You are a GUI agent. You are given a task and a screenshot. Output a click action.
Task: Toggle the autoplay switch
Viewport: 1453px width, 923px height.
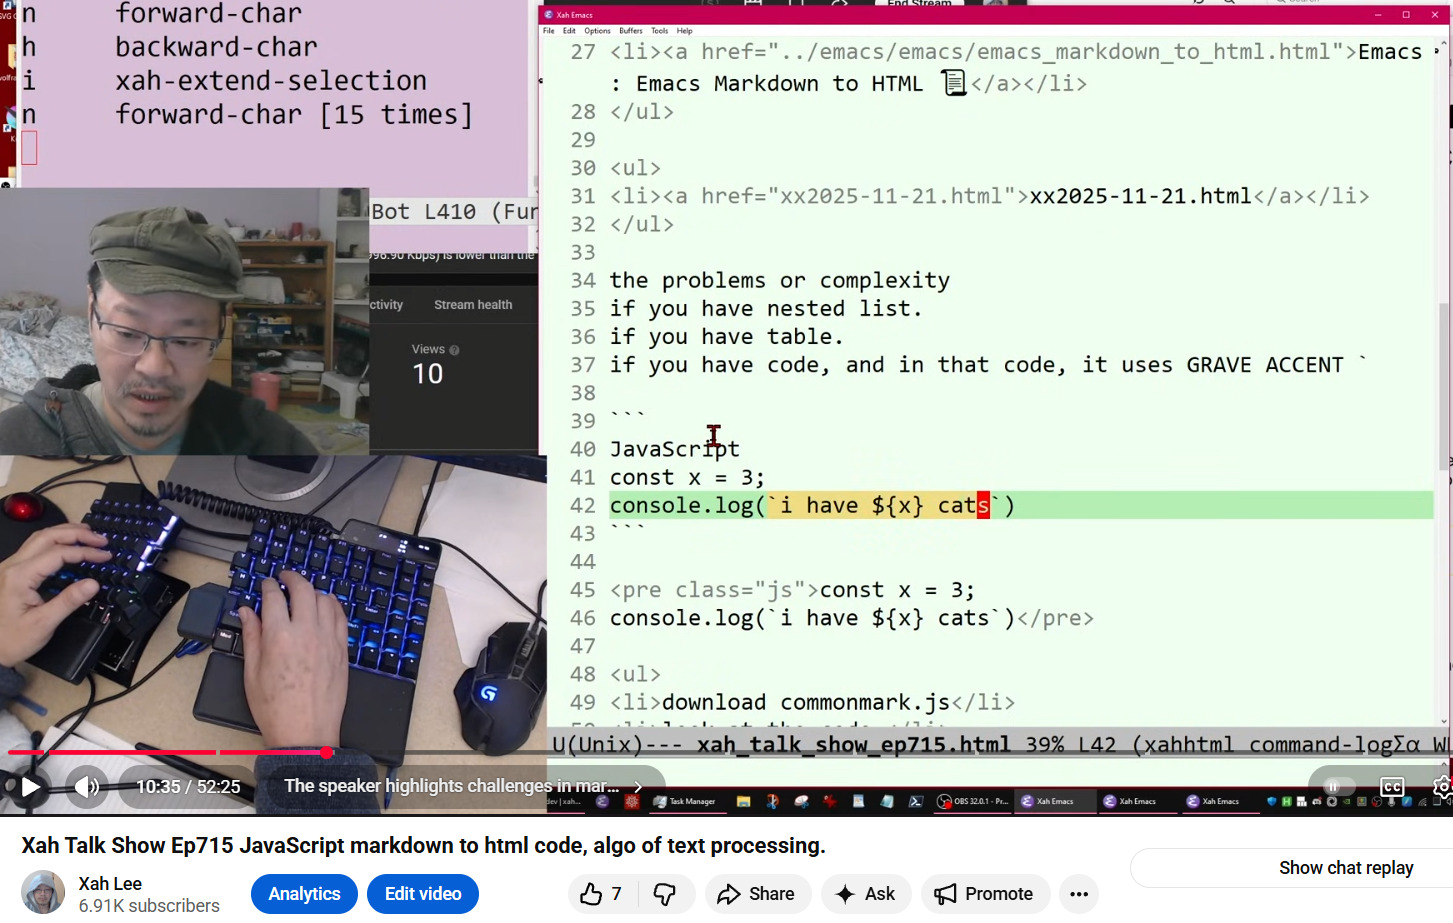[x=1338, y=787]
